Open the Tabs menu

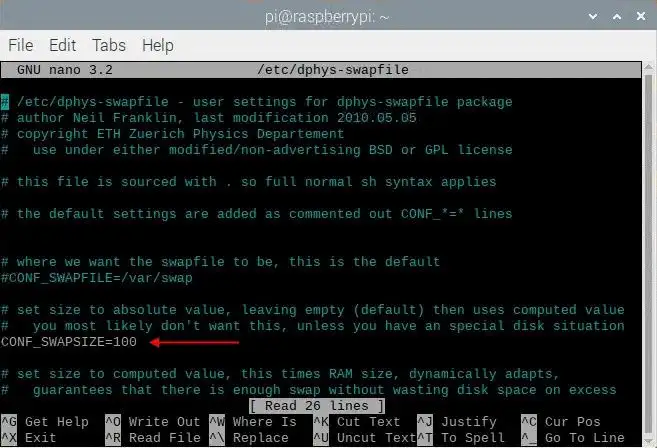109,45
